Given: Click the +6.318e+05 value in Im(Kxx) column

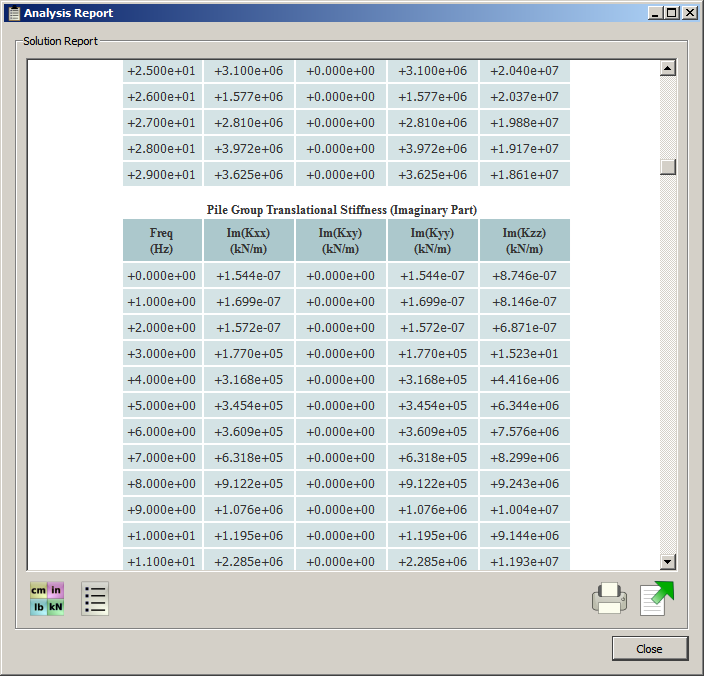Looking at the screenshot, I should click(x=249, y=458).
